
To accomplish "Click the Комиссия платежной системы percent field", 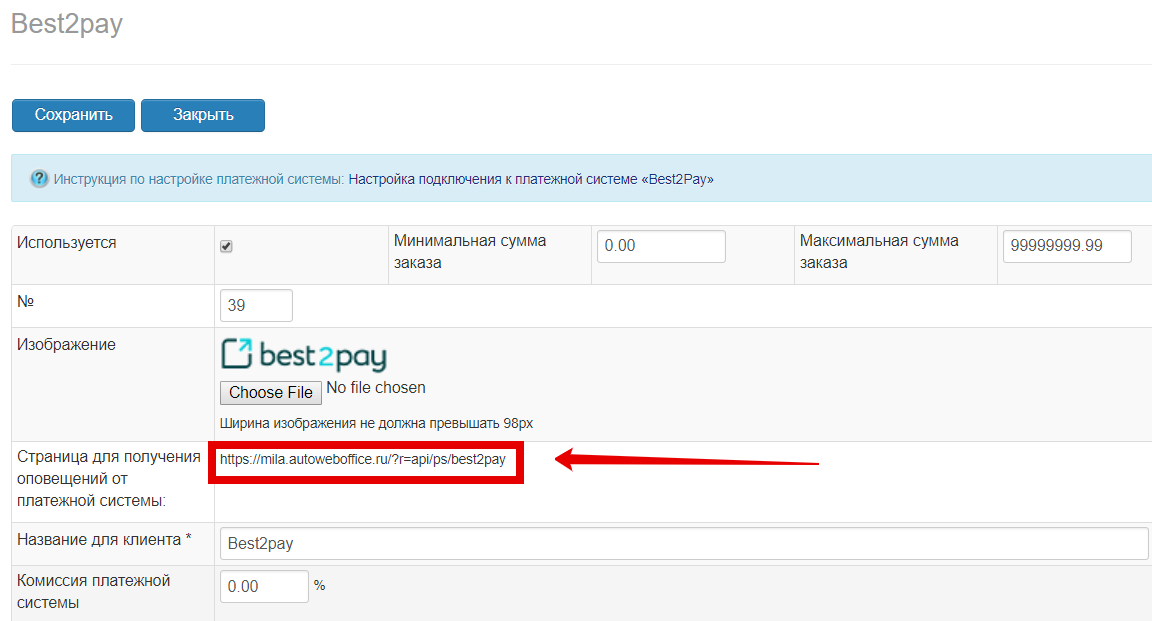I will click(264, 587).
